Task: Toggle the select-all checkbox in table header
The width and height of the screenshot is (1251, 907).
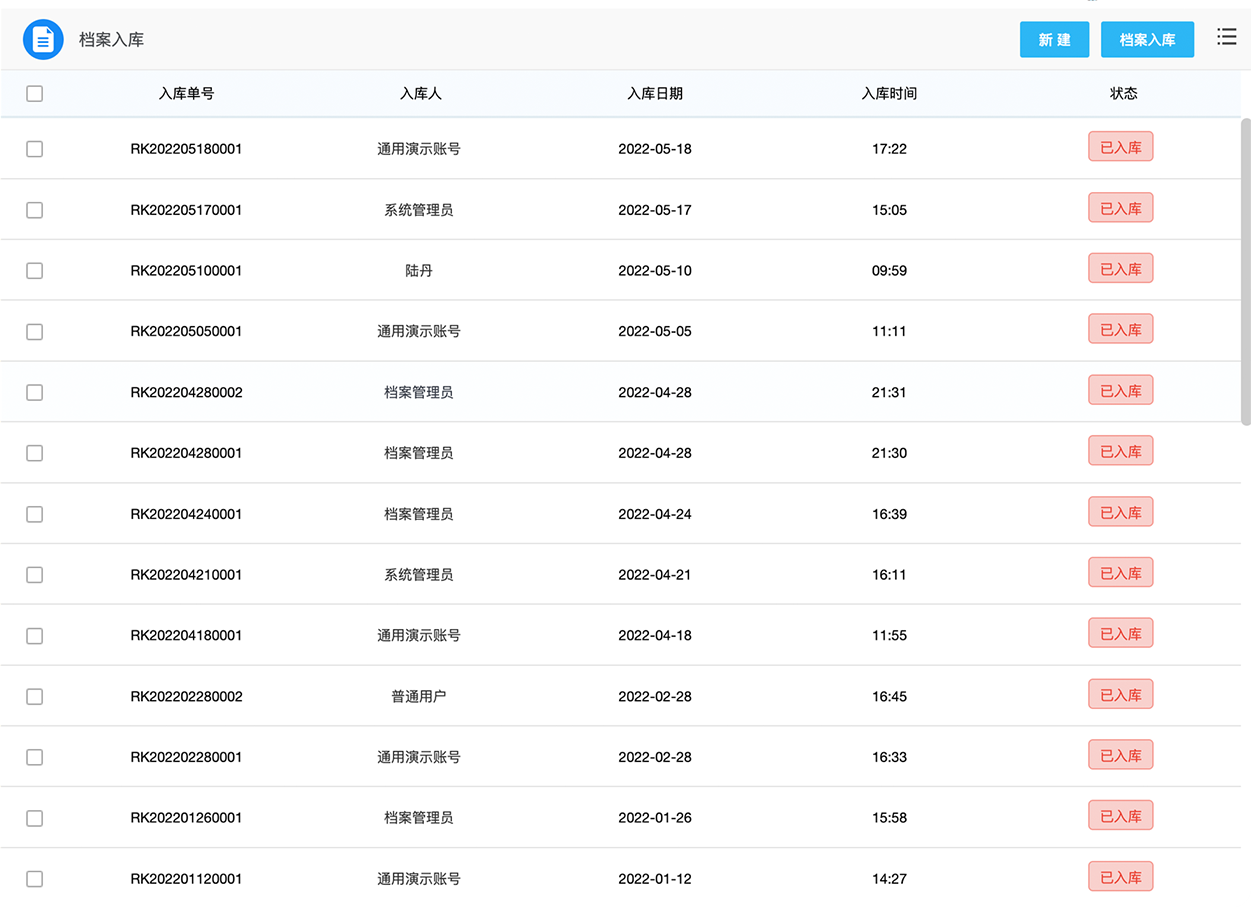Action: [35, 94]
